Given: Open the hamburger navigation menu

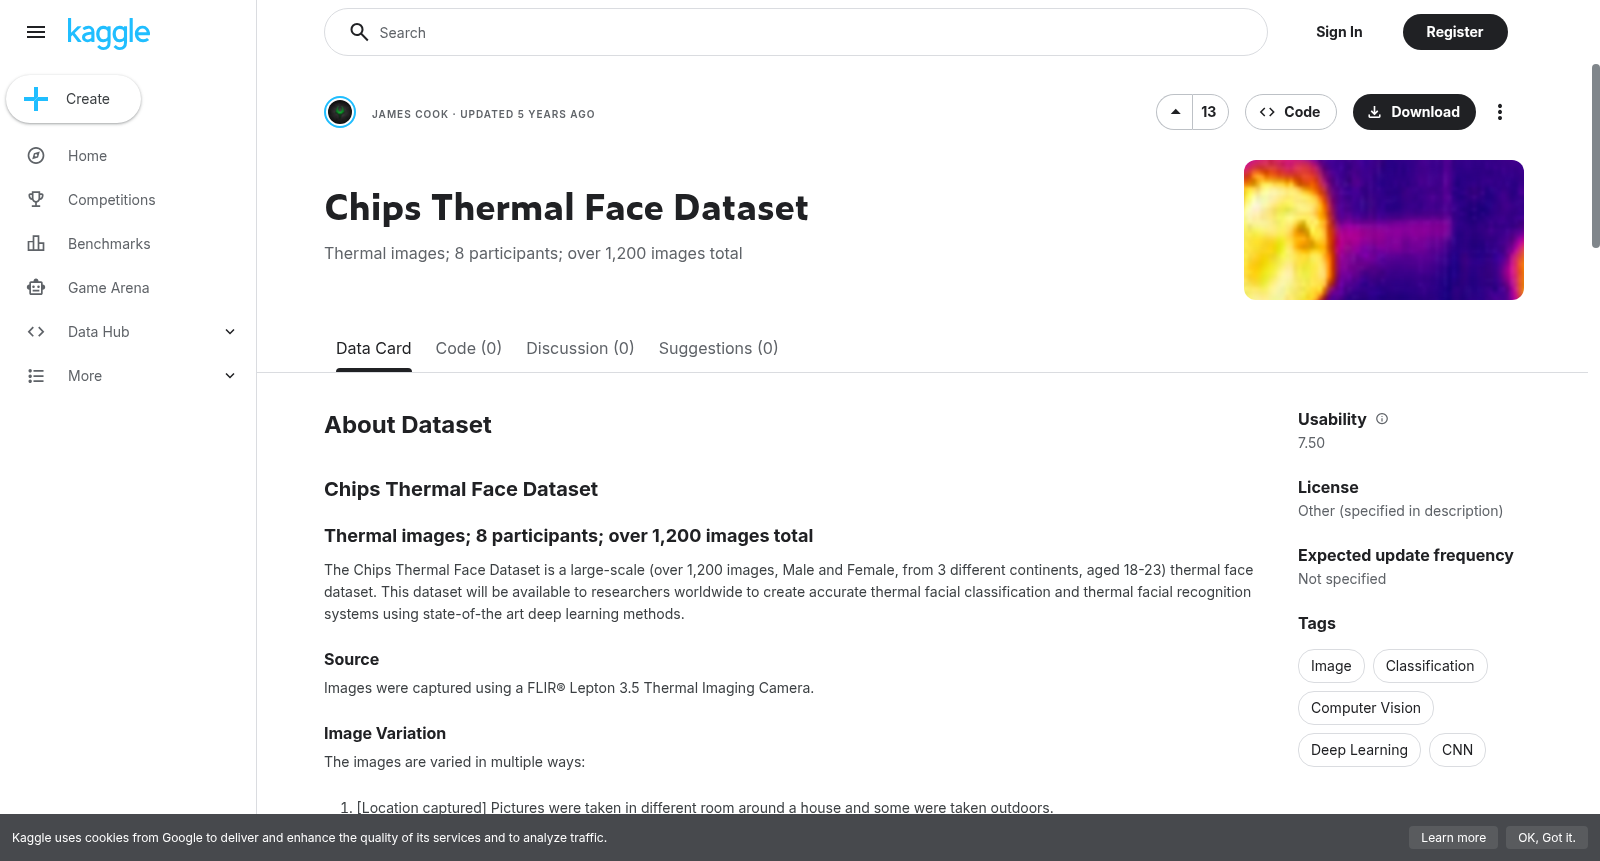Looking at the screenshot, I should (36, 32).
